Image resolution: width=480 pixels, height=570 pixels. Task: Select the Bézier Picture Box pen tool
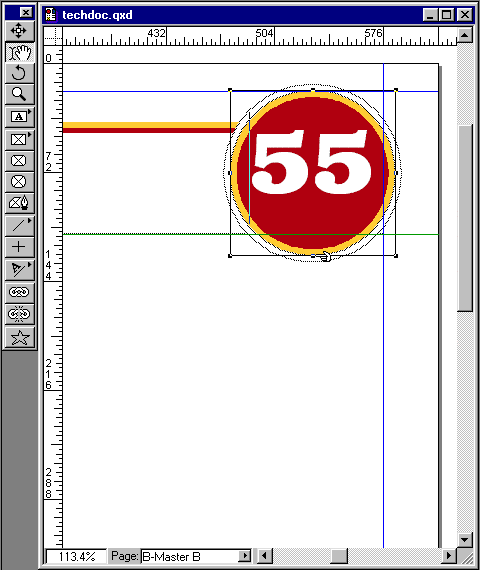tap(20, 202)
